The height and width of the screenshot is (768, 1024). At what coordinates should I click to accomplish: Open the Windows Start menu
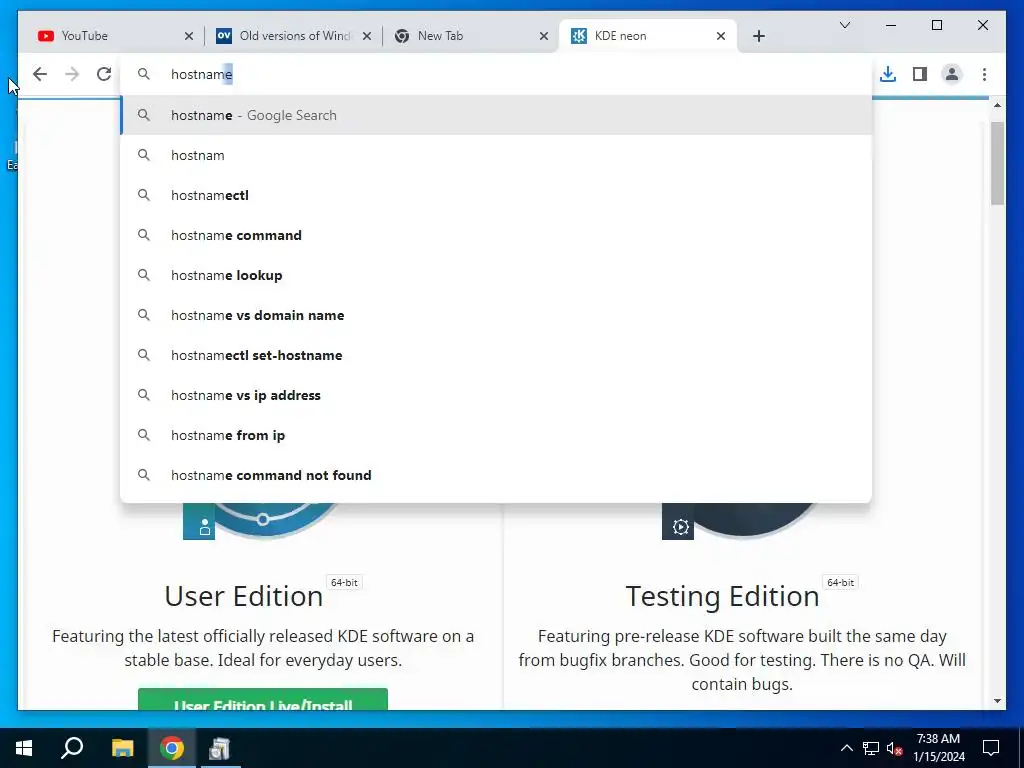tap(24, 748)
